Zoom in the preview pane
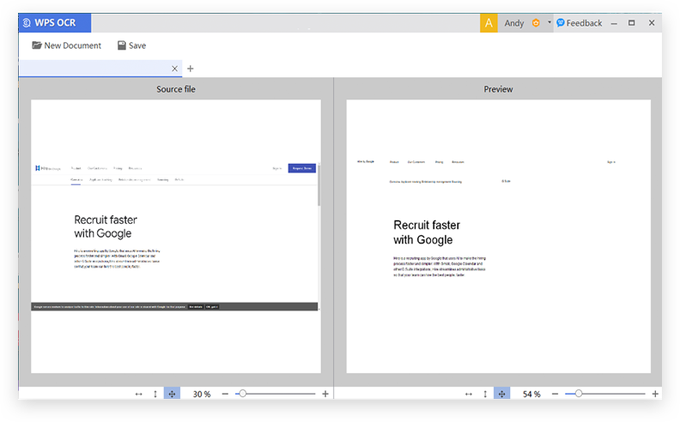 pos(655,394)
